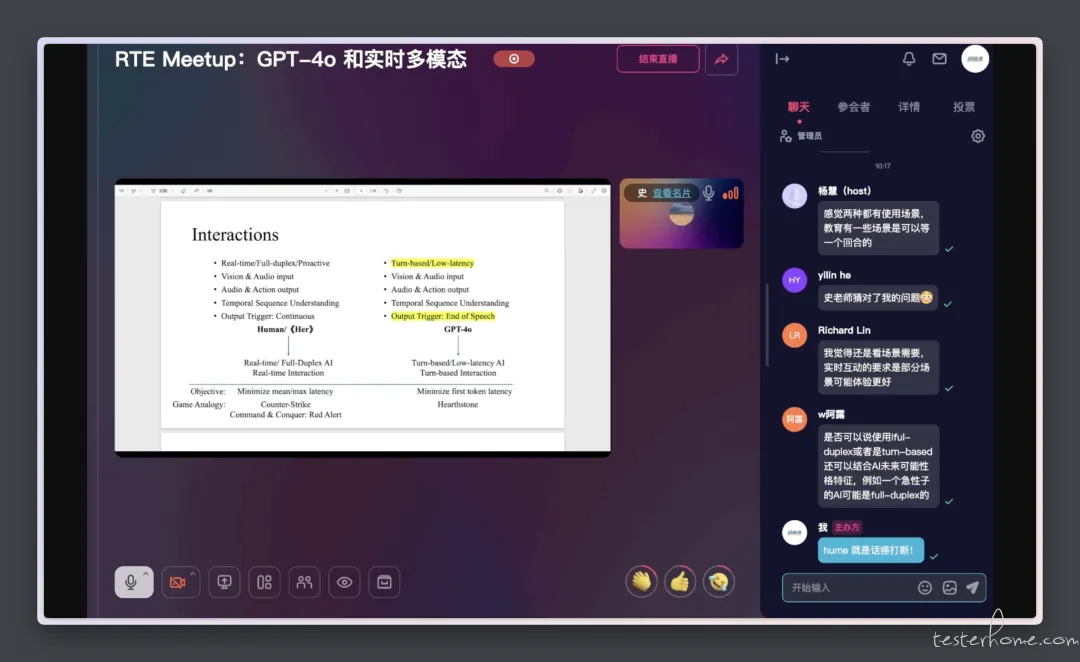Send a thumbs up reaction
The width and height of the screenshot is (1080, 662).
click(680, 582)
